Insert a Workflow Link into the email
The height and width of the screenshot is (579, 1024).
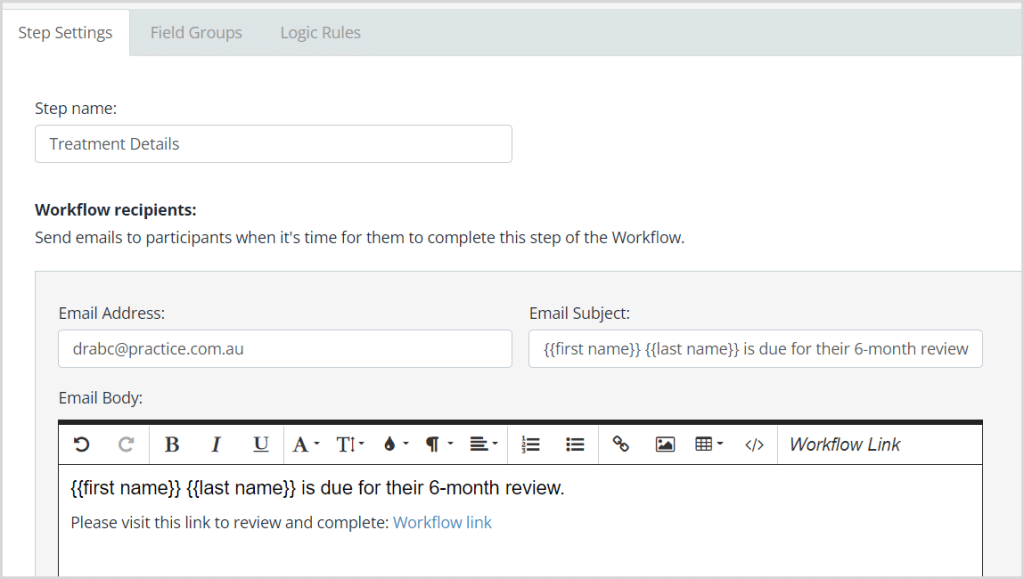click(x=845, y=444)
